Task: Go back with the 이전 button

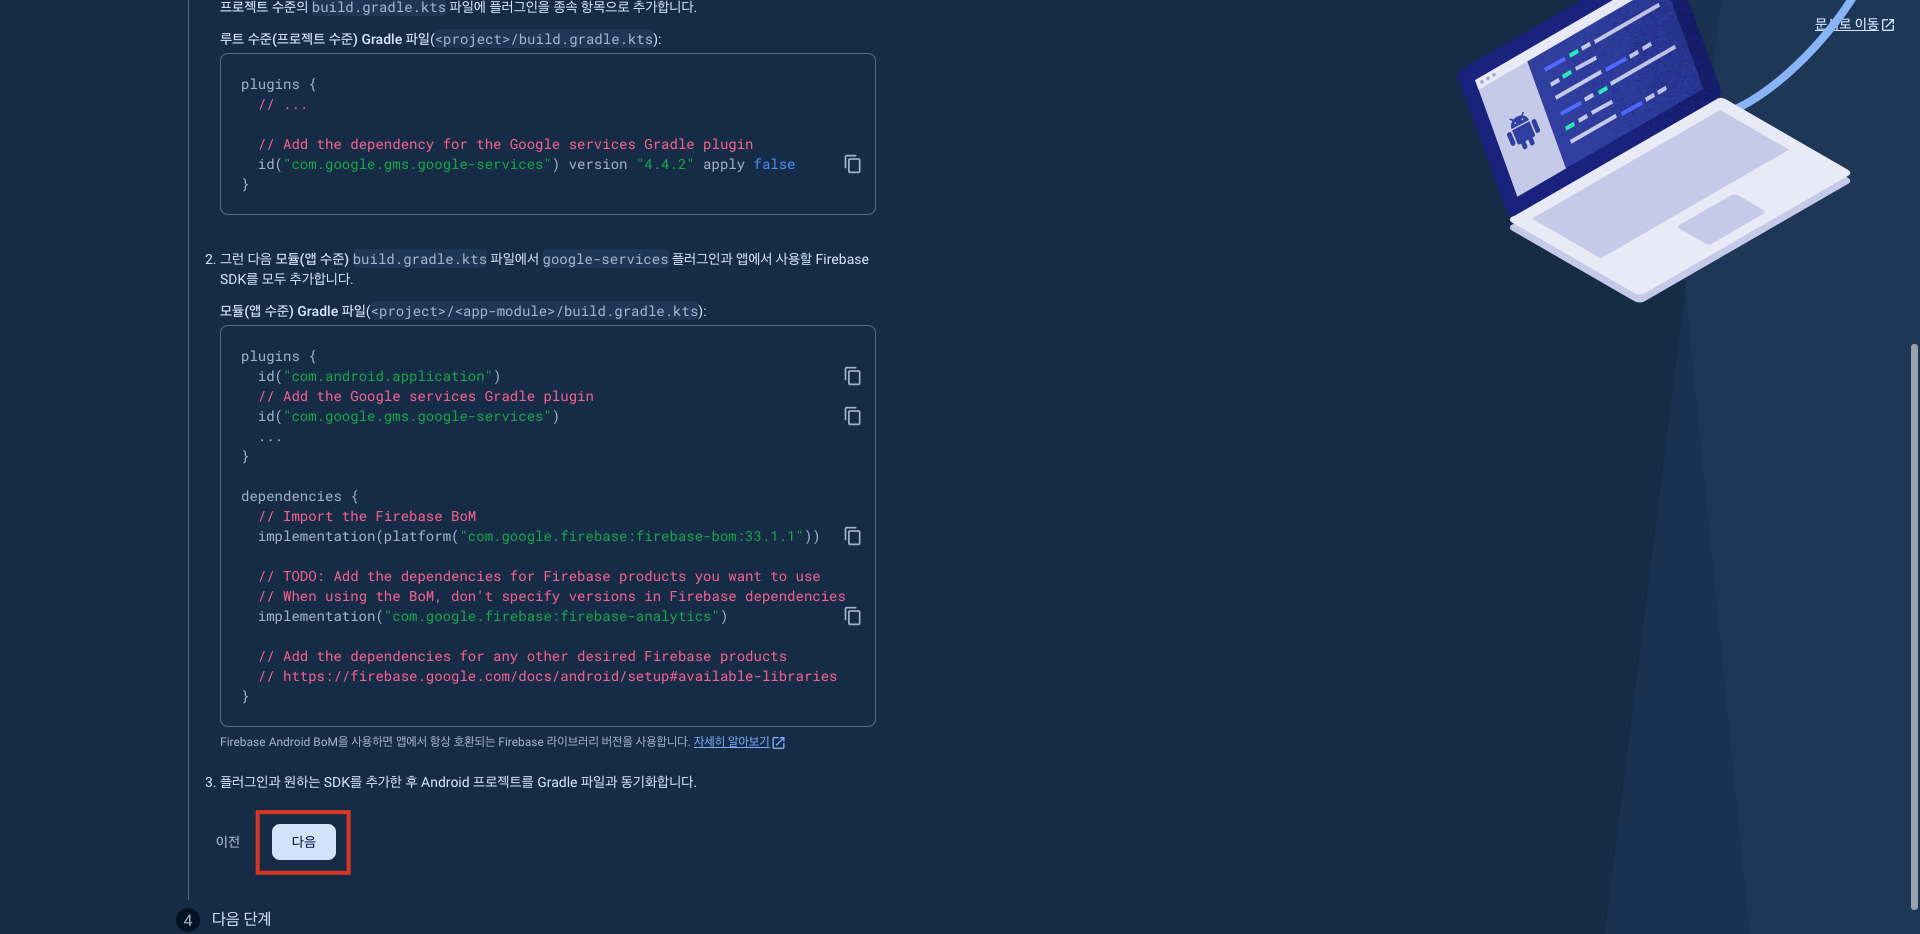Action: [228, 842]
